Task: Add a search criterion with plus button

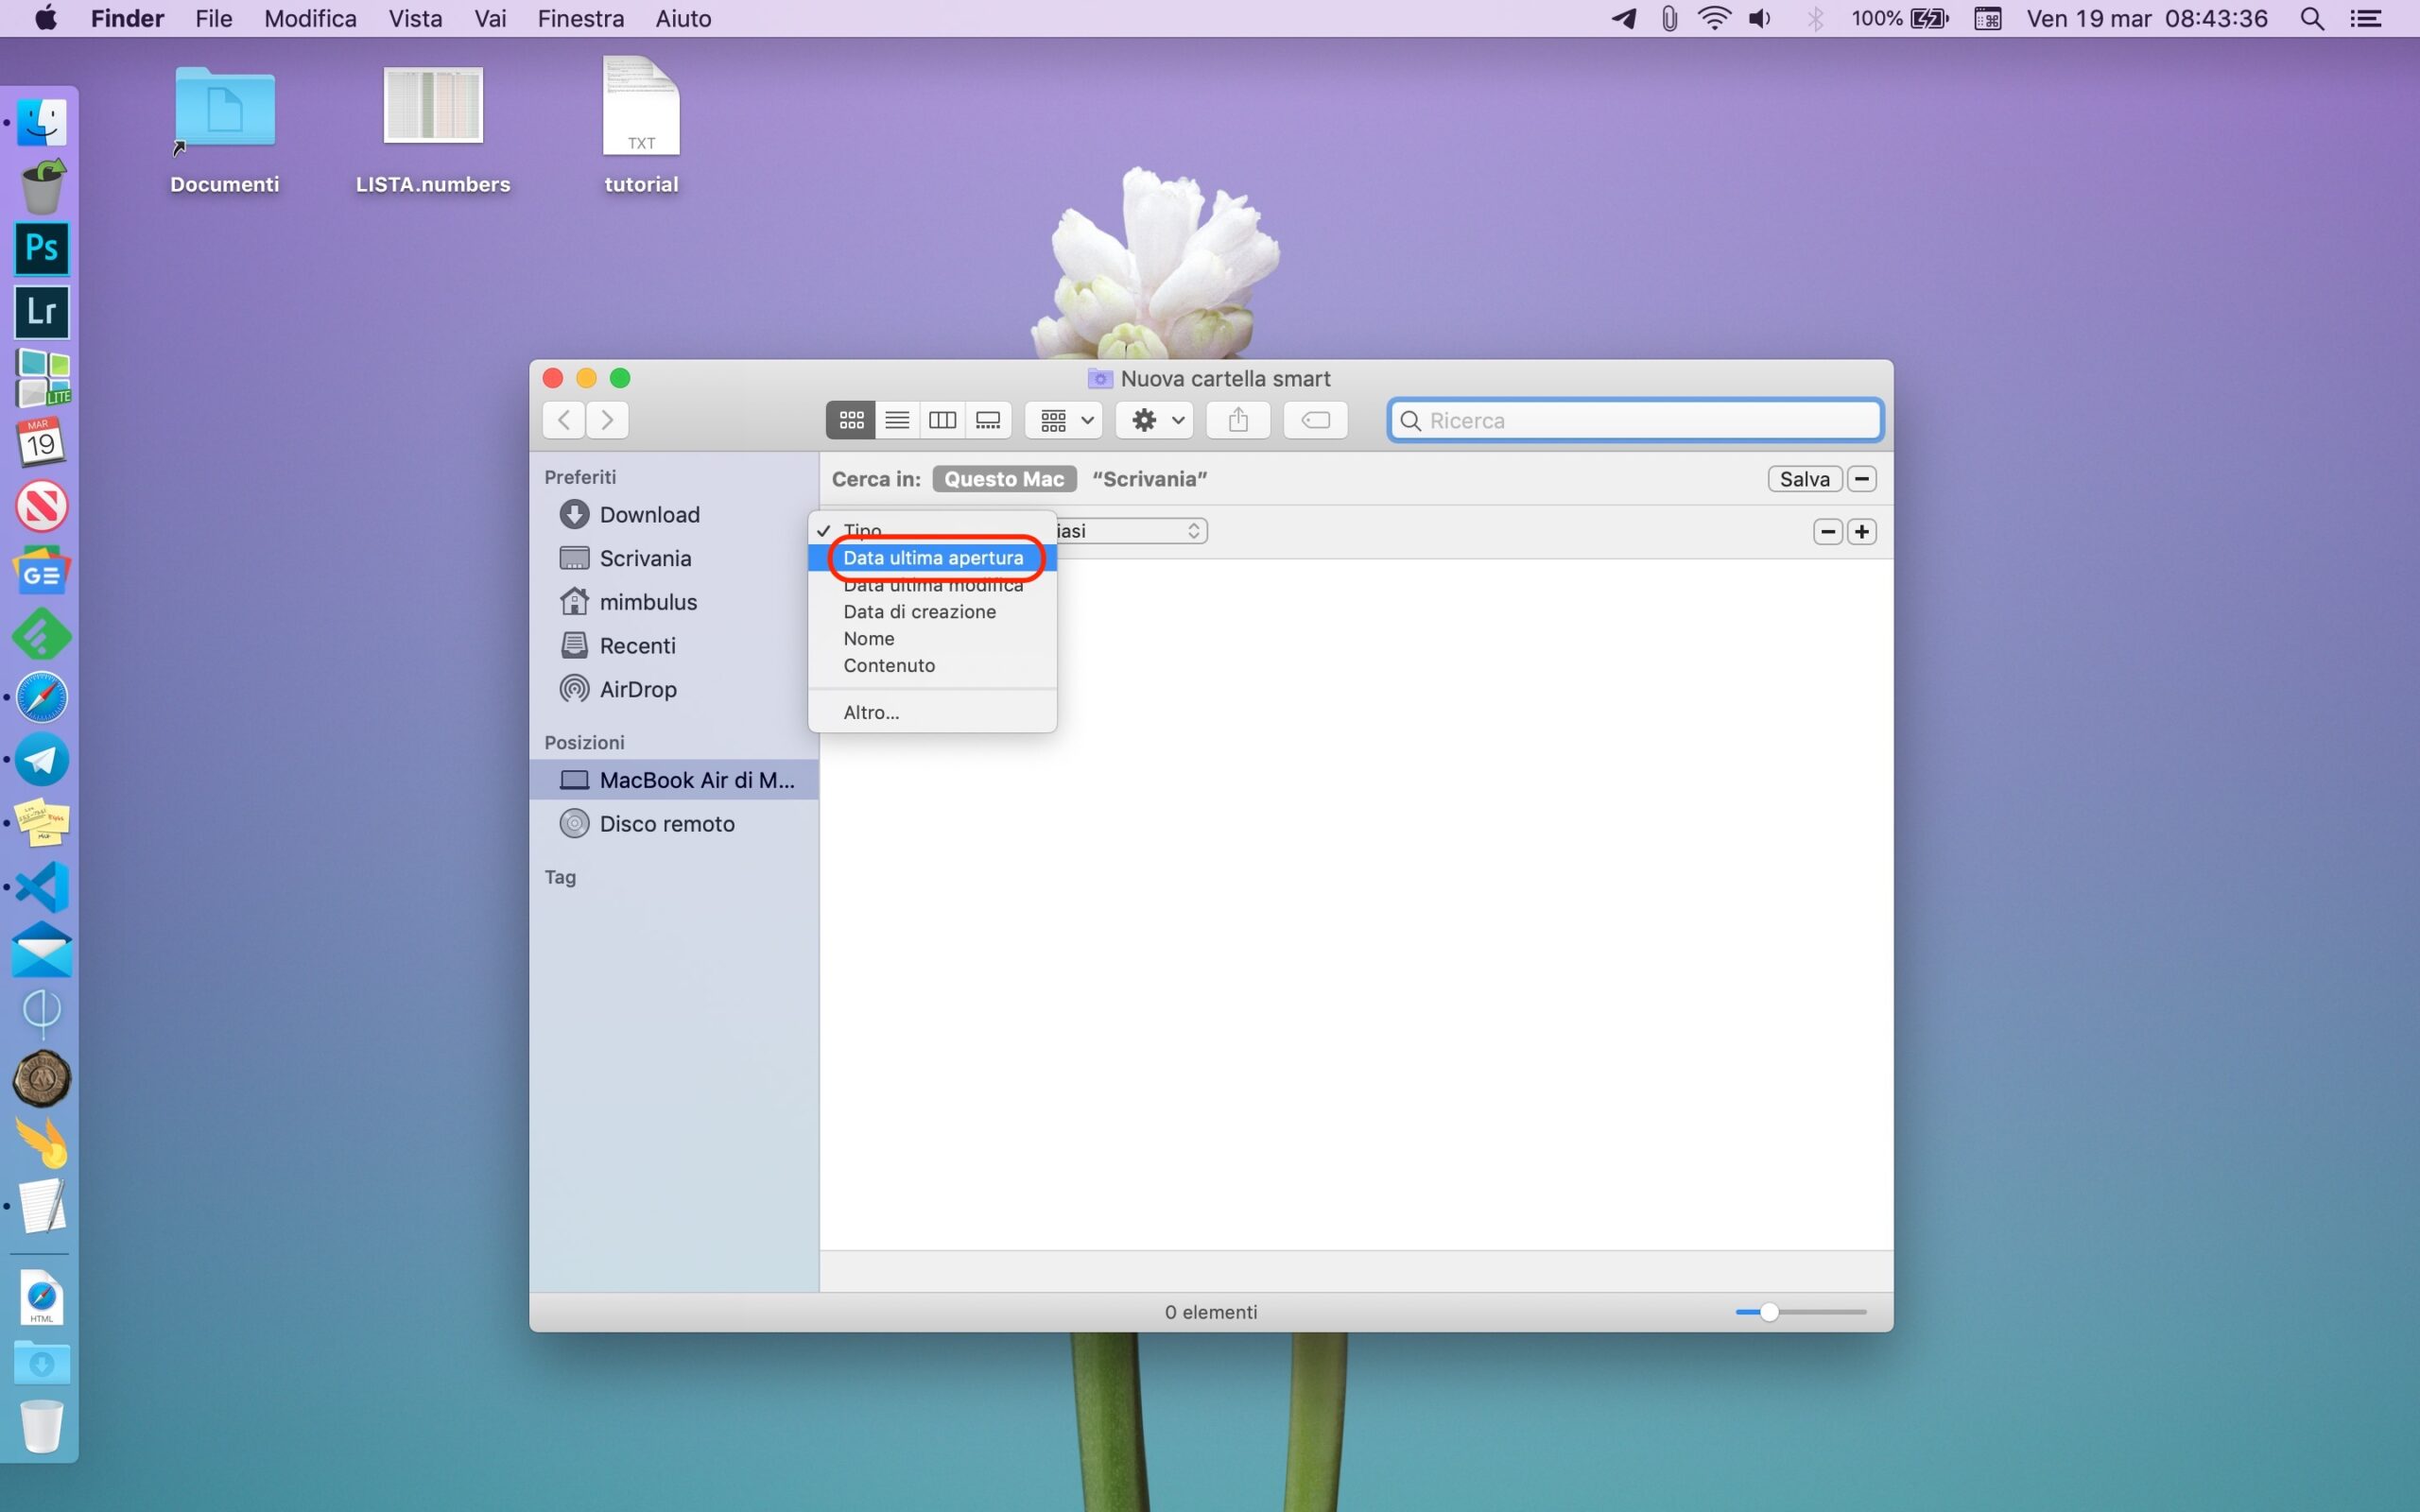Action: click(1861, 532)
